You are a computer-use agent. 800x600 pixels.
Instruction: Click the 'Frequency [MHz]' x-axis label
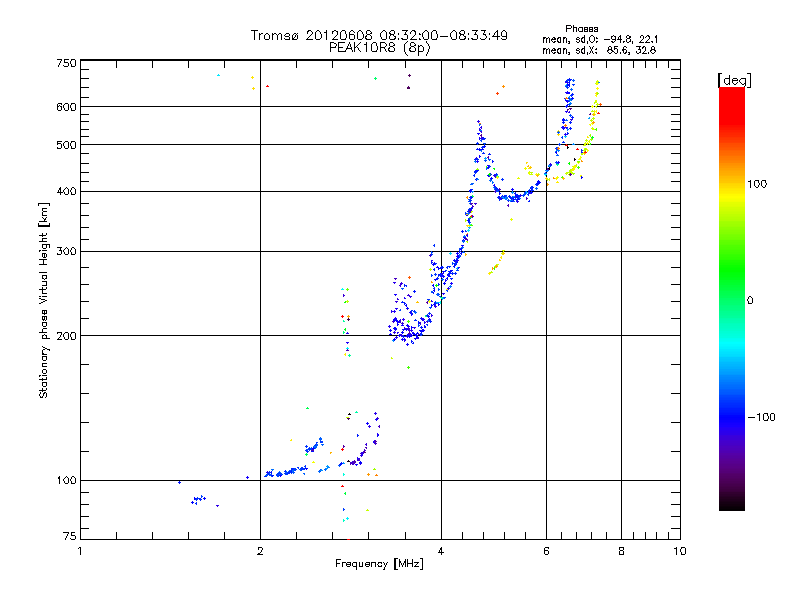coord(379,564)
